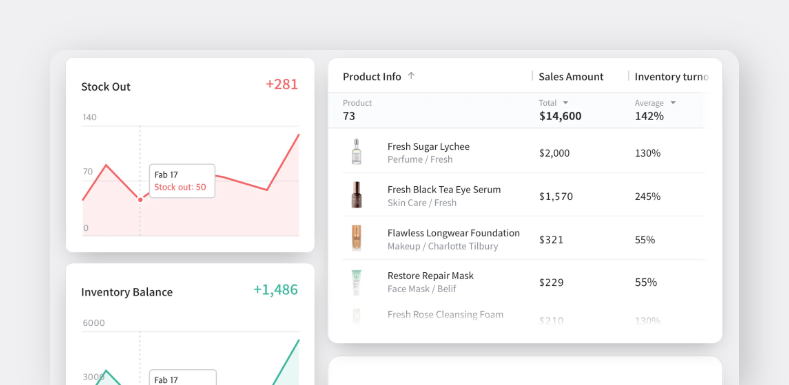This screenshot has width=789, height=385.
Task: Click the Restore Repair Mask tube image
Action: point(356,282)
